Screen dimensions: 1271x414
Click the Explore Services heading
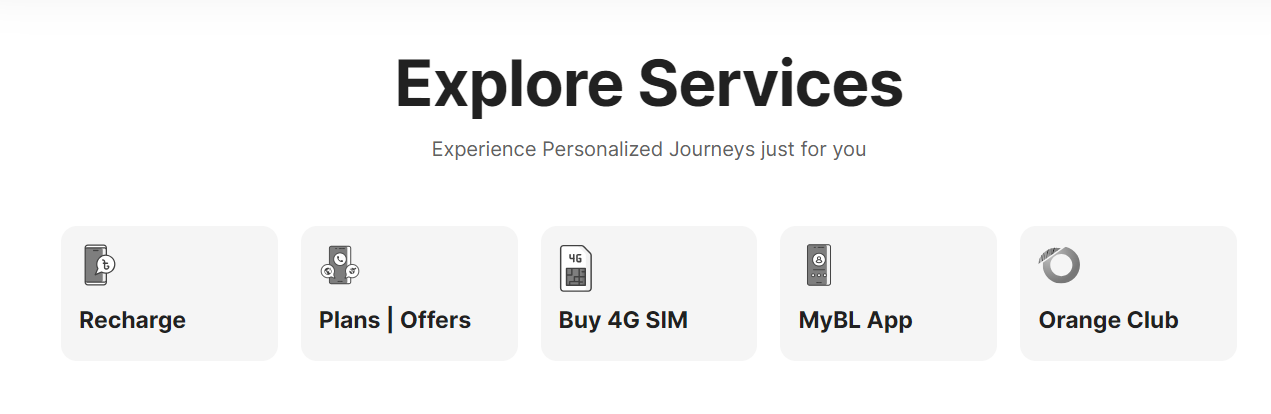(649, 84)
